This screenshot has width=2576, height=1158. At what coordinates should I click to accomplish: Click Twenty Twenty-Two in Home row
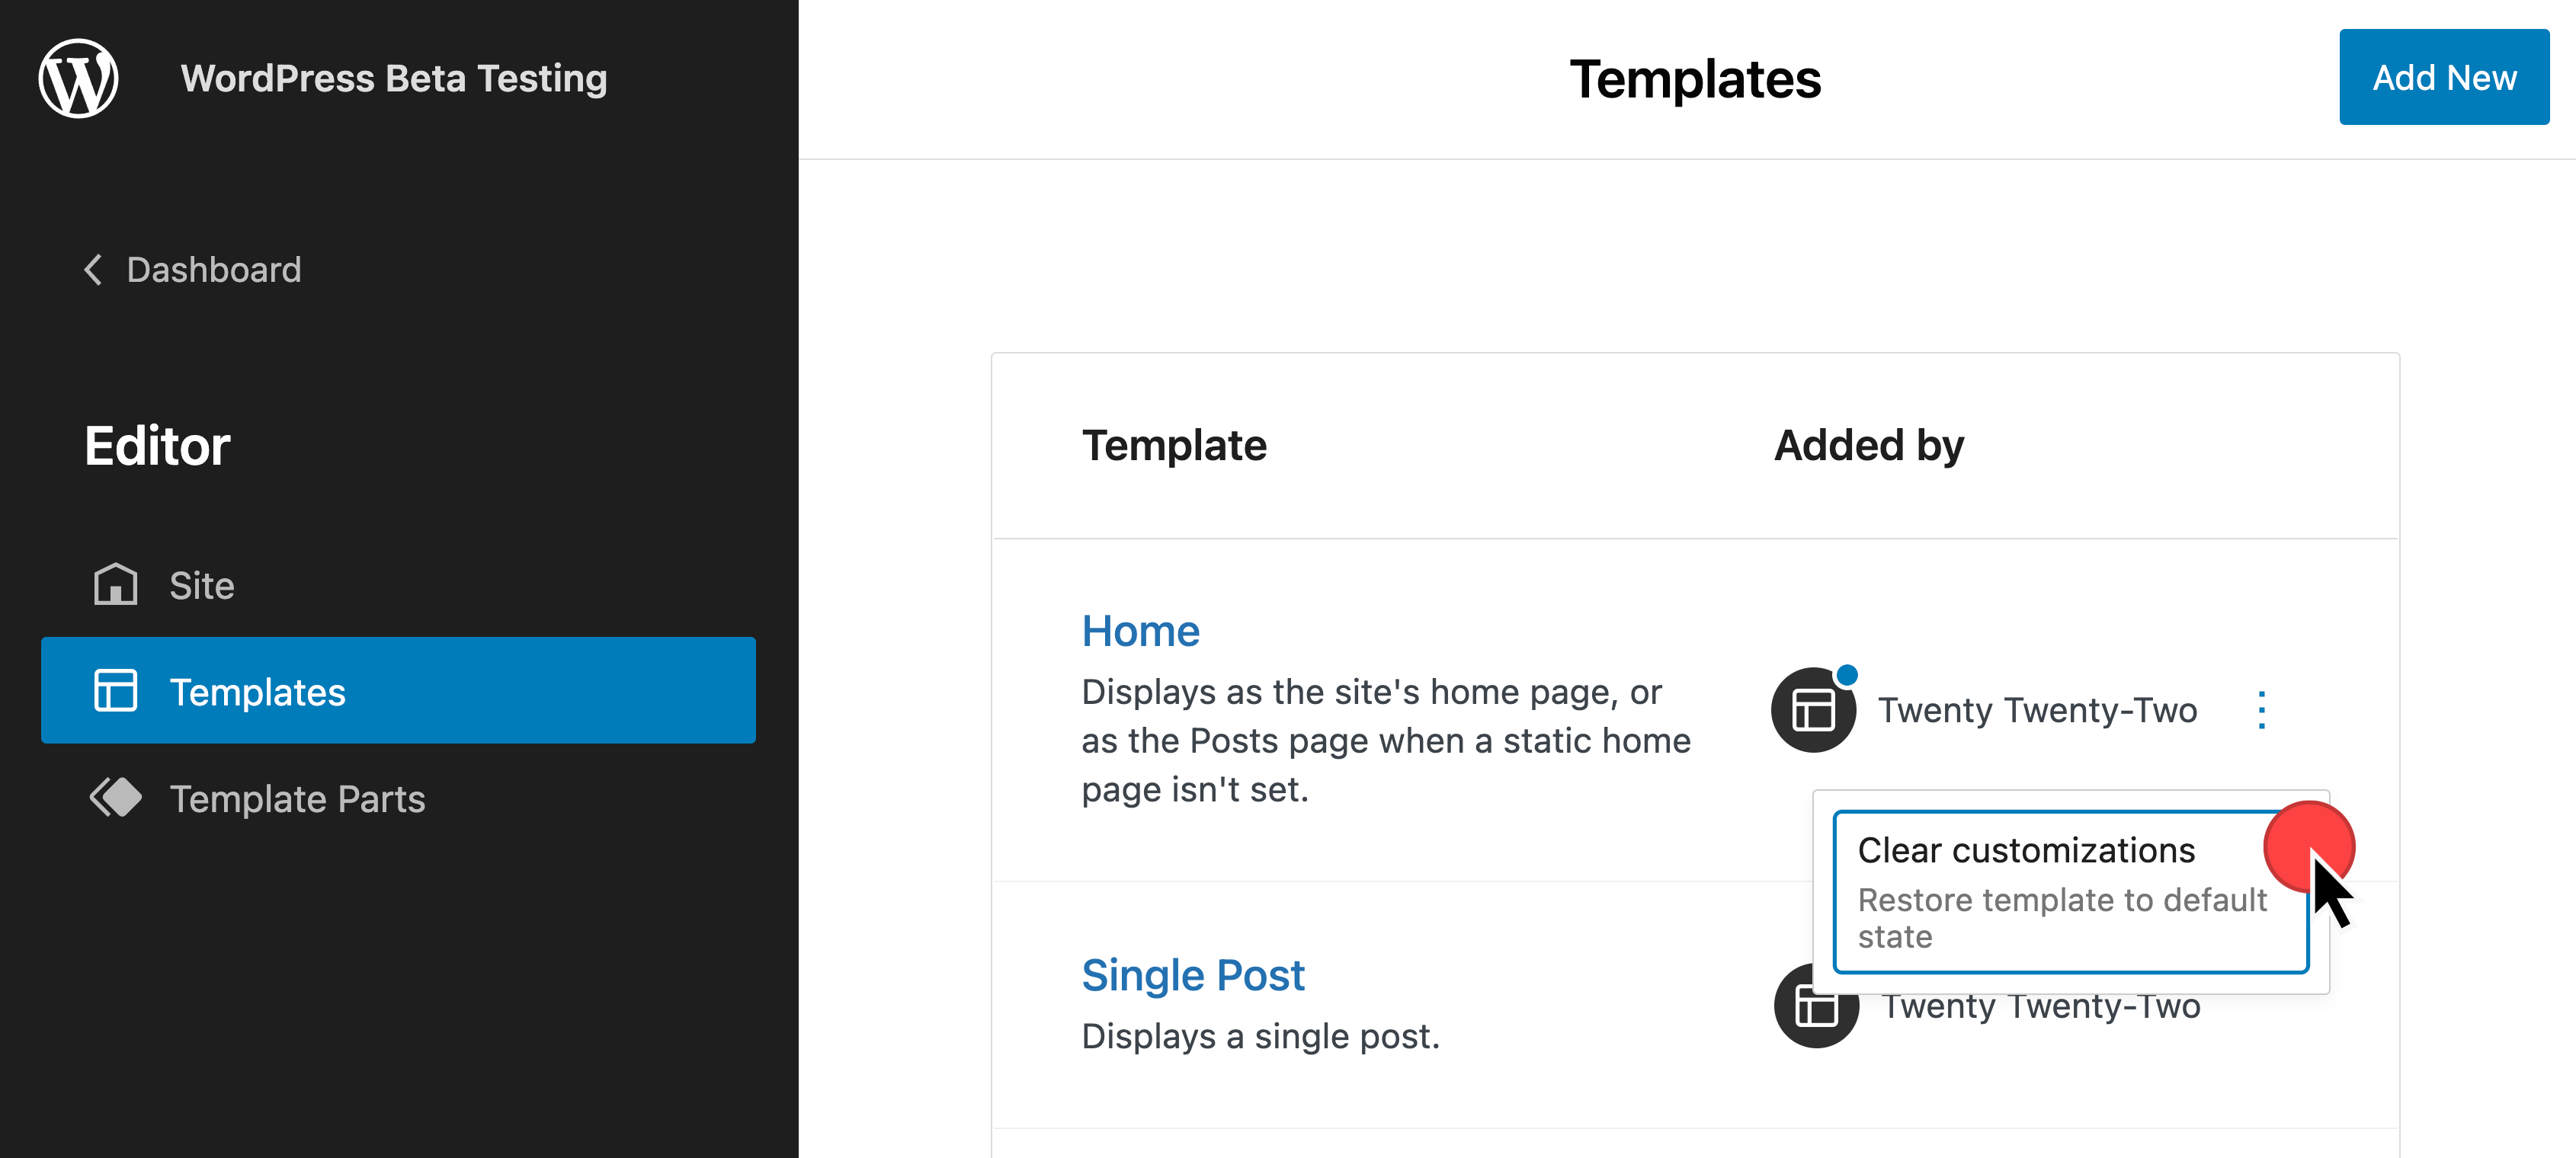coord(2037,711)
